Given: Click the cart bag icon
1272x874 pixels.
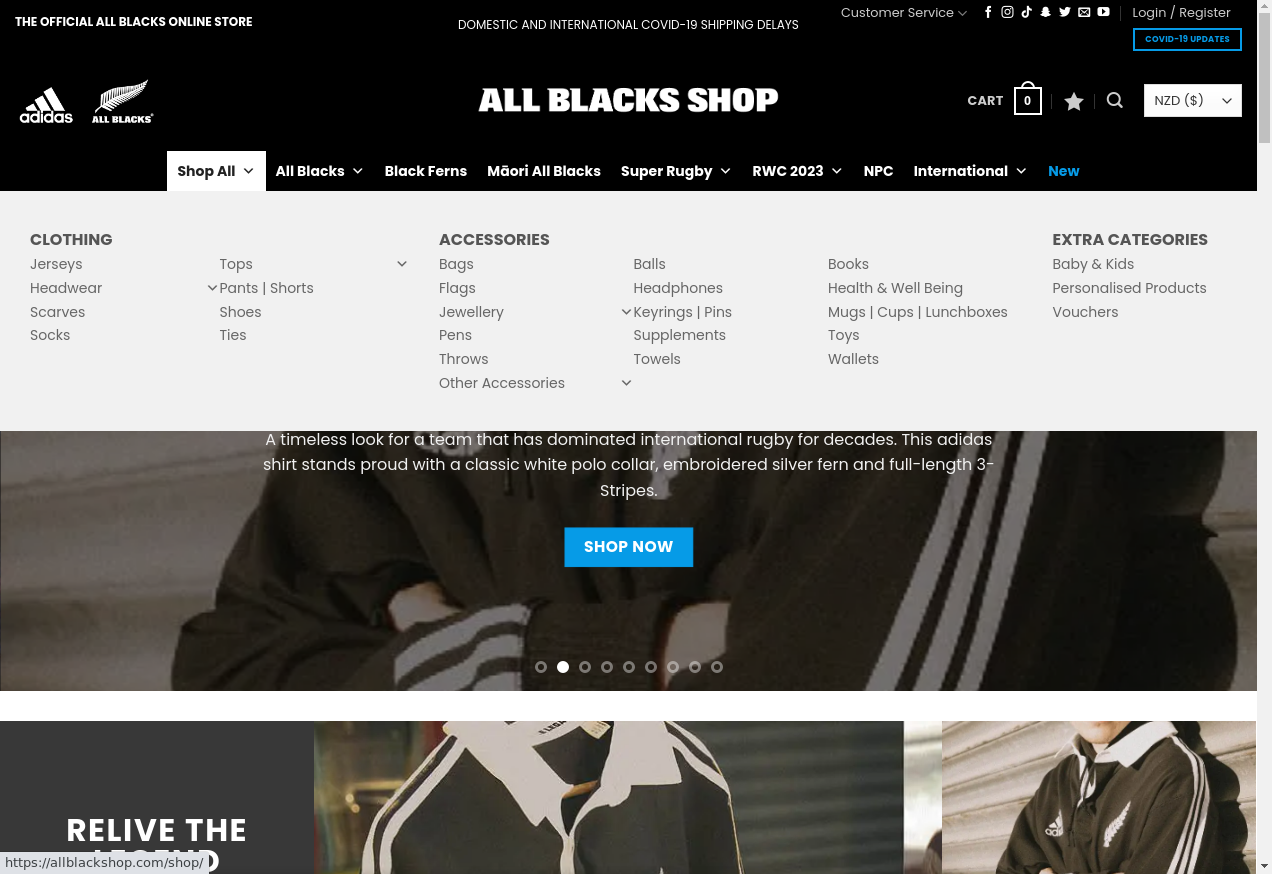Looking at the screenshot, I should 1028,99.
